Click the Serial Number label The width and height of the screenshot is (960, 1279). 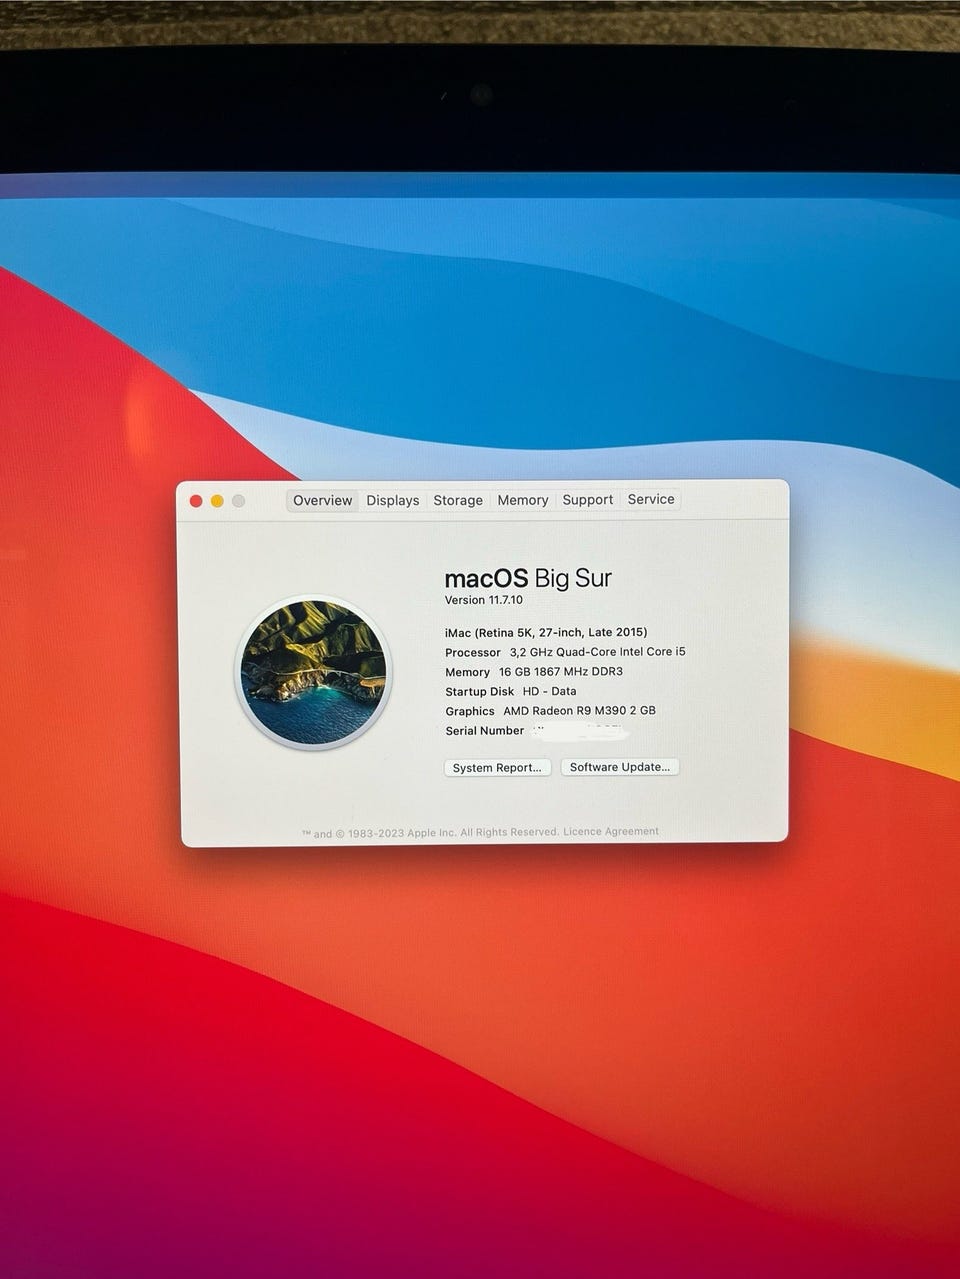484,731
